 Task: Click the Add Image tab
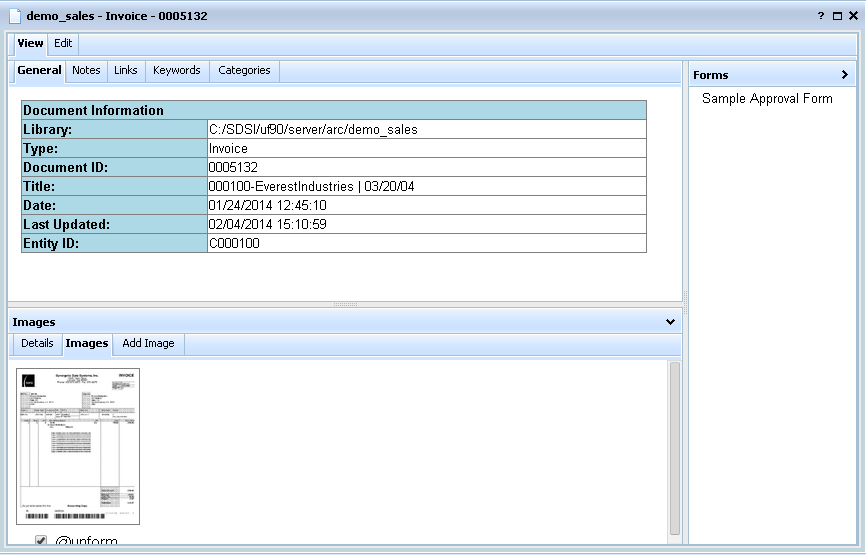[148, 343]
